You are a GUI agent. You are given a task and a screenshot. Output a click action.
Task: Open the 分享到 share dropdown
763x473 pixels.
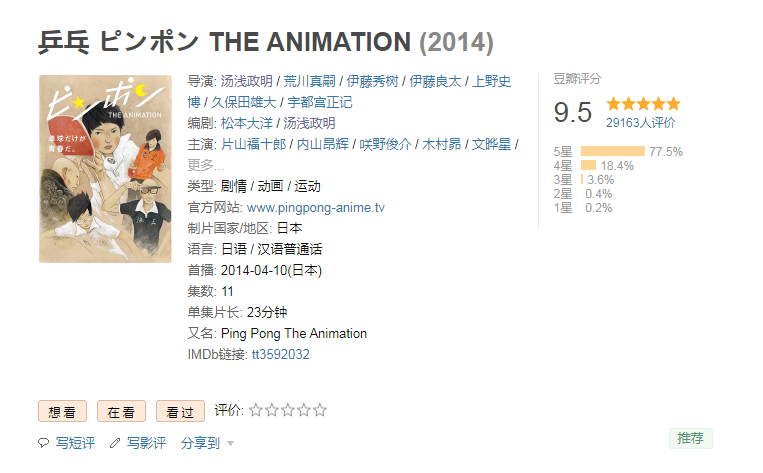point(207,443)
